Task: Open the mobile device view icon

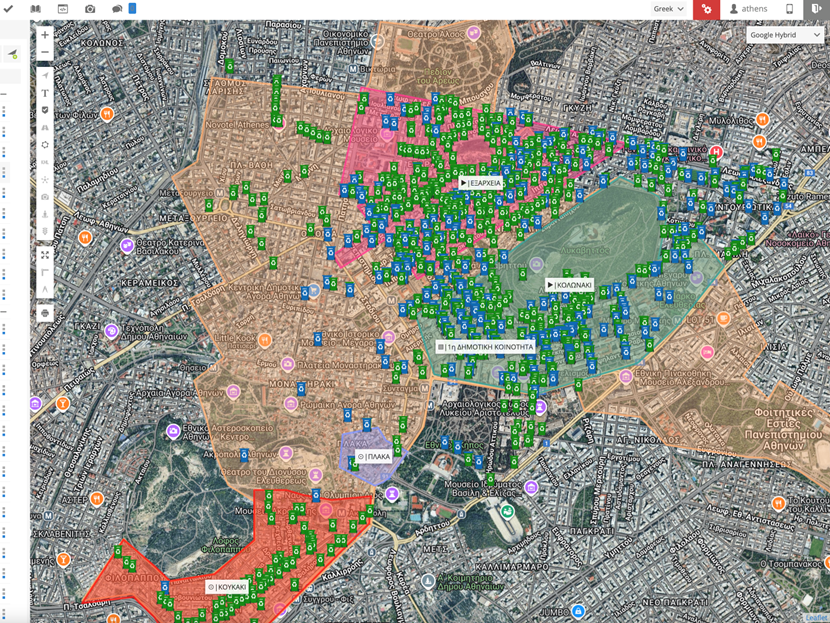Action: pyautogui.click(x=789, y=9)
